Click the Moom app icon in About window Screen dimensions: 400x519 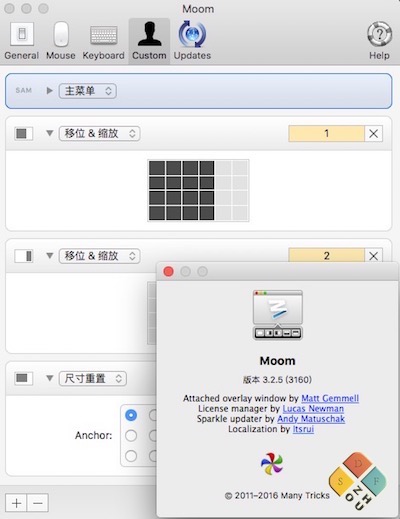278,315
